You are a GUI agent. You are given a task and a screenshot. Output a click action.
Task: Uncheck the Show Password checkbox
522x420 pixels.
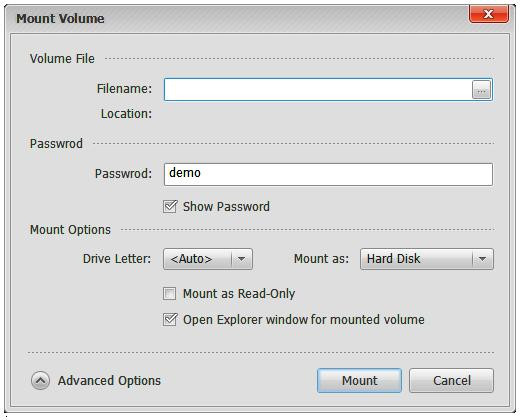(x=170, y=207)
